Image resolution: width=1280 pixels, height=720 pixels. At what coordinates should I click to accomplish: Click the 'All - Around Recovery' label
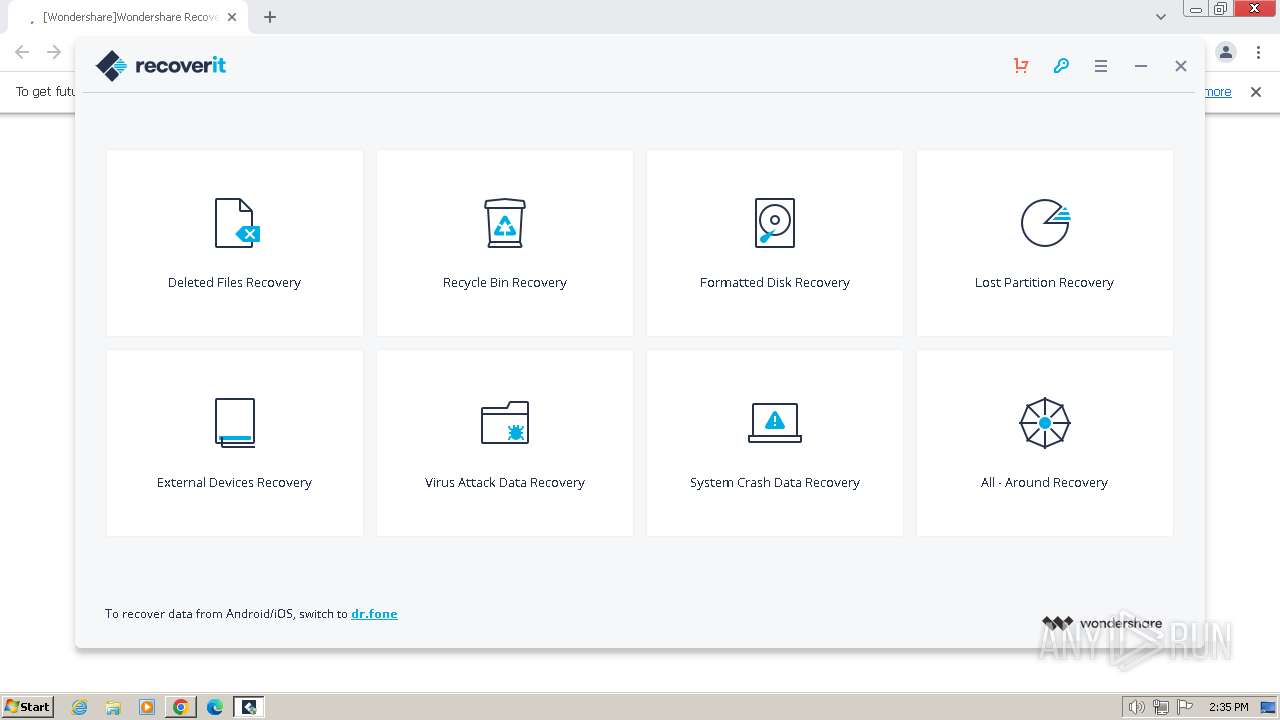coord(1045,483)
